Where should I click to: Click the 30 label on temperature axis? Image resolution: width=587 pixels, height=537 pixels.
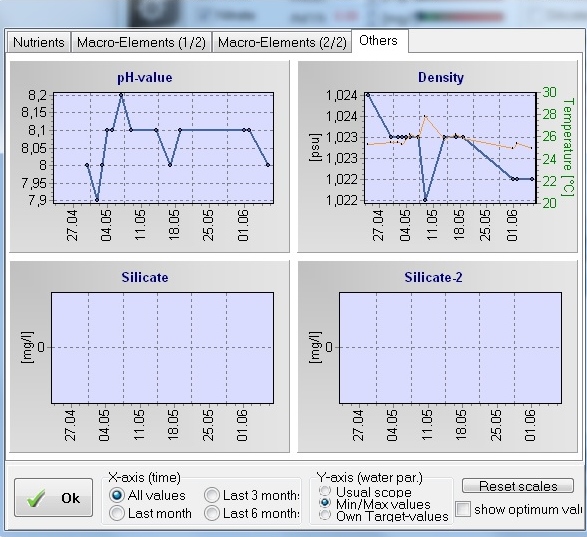click(549, 92)
